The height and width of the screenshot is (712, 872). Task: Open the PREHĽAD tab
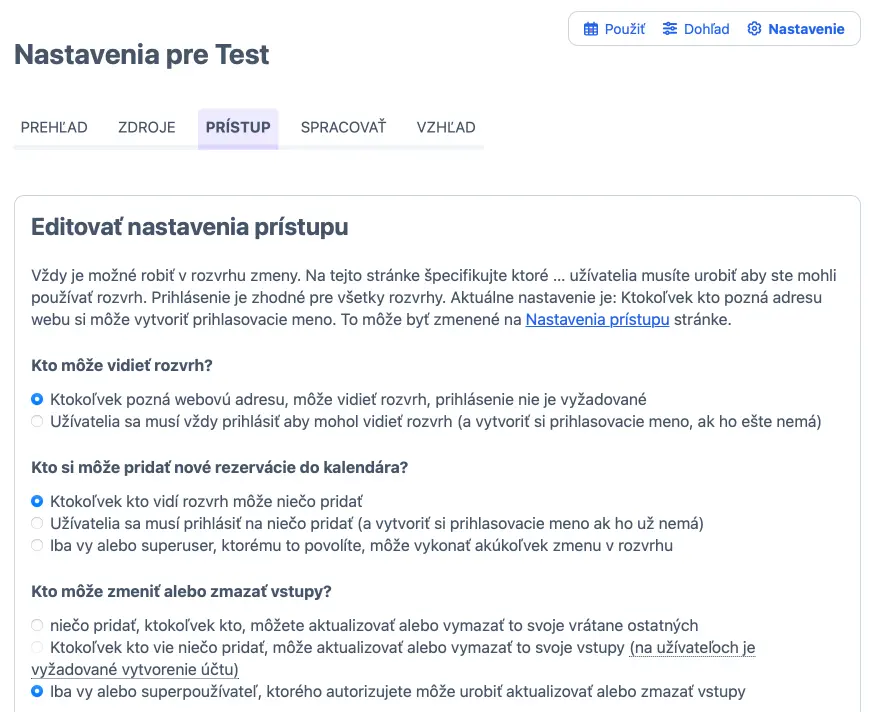[54, 127]
